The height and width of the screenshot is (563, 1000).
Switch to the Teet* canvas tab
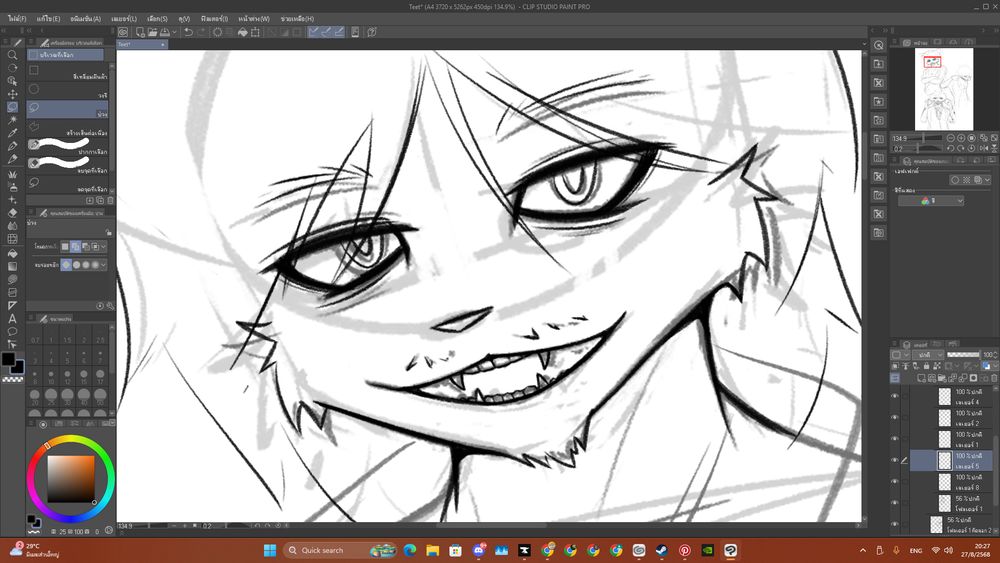point(142,44)
